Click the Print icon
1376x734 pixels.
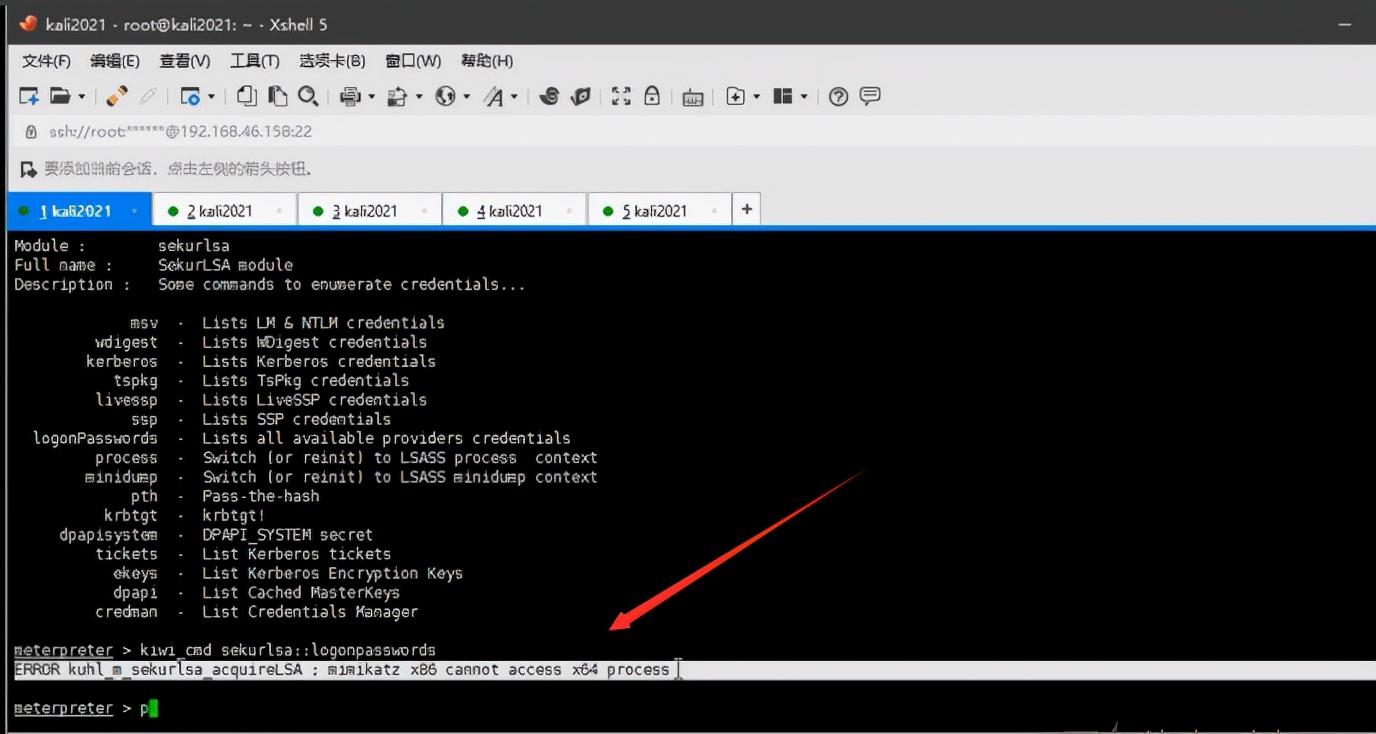[350, 96]
